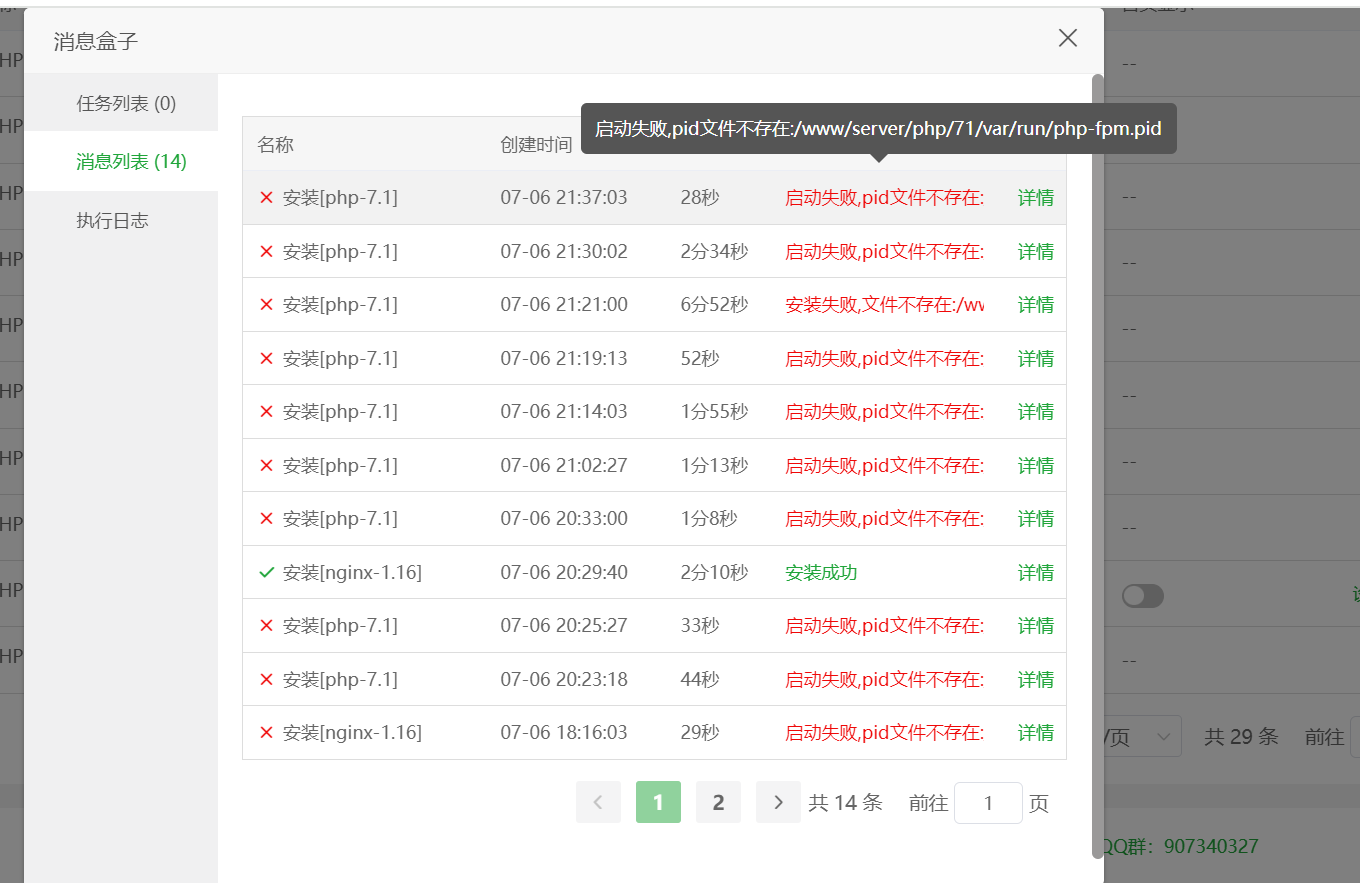Select the error icon on the 20:25:27 row

pyautogui.click(x=265, y=625)
